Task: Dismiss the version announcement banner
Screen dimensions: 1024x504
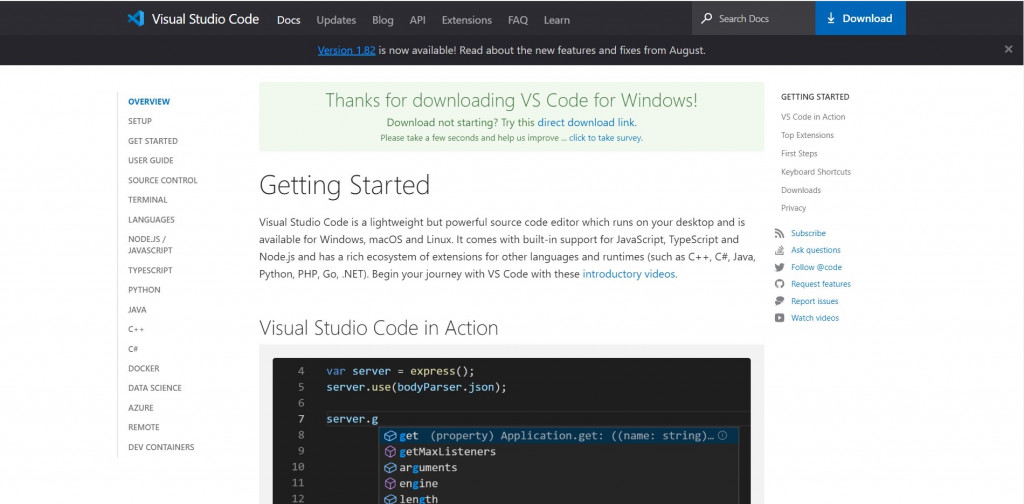Action: click(x=1008, y=50)
